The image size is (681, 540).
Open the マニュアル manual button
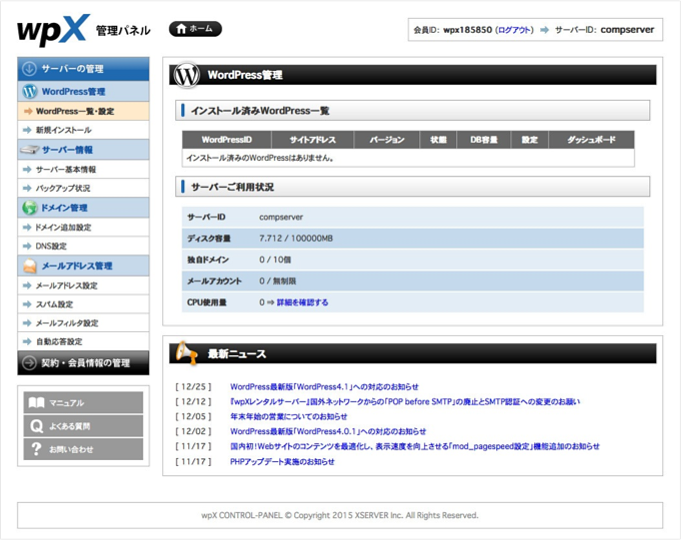point(83,403)
